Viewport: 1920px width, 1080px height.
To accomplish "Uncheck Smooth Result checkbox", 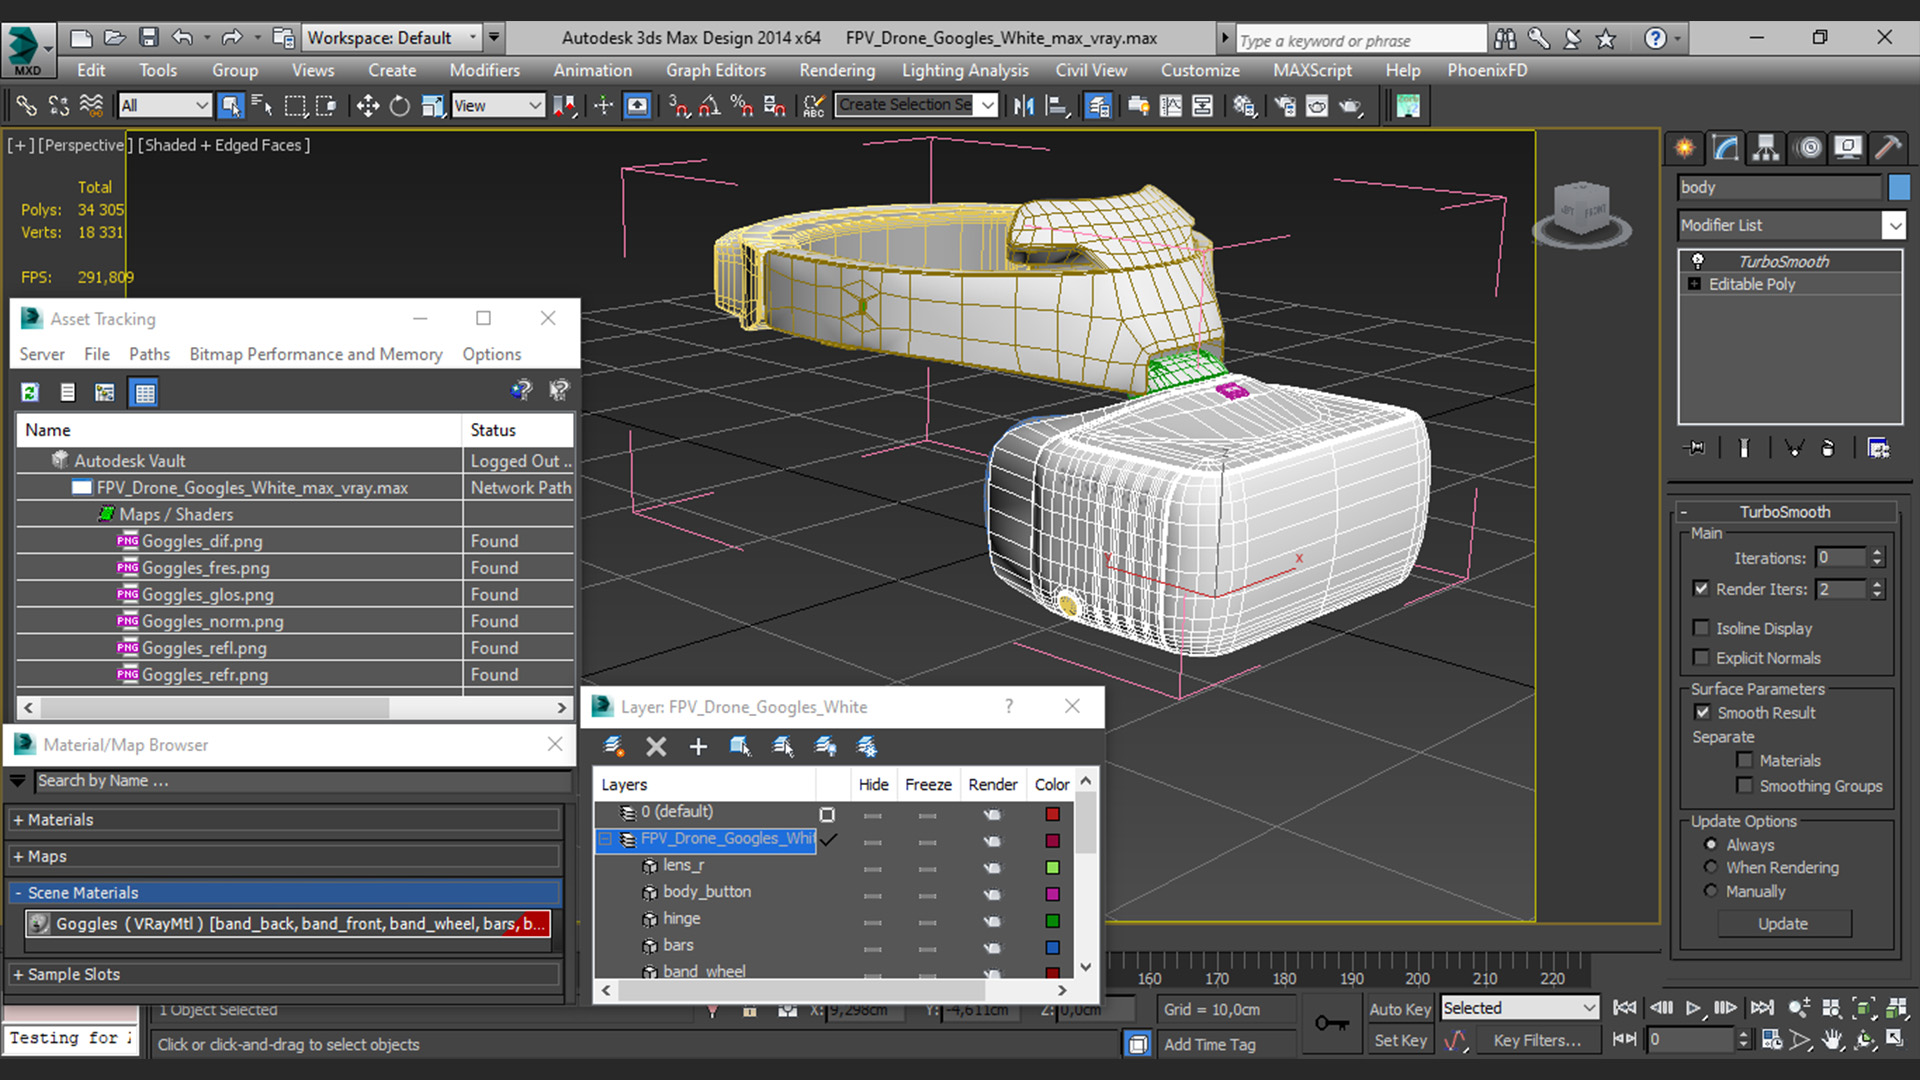I will click(x=1702, y=712).
